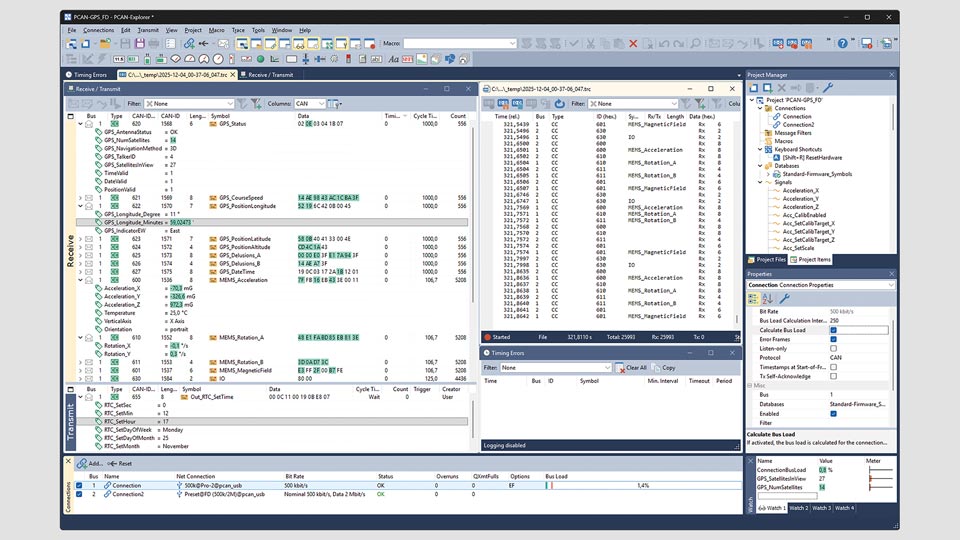
Task: Click the New Connection chain-link toolbar icon
Action: coord(189,43)
